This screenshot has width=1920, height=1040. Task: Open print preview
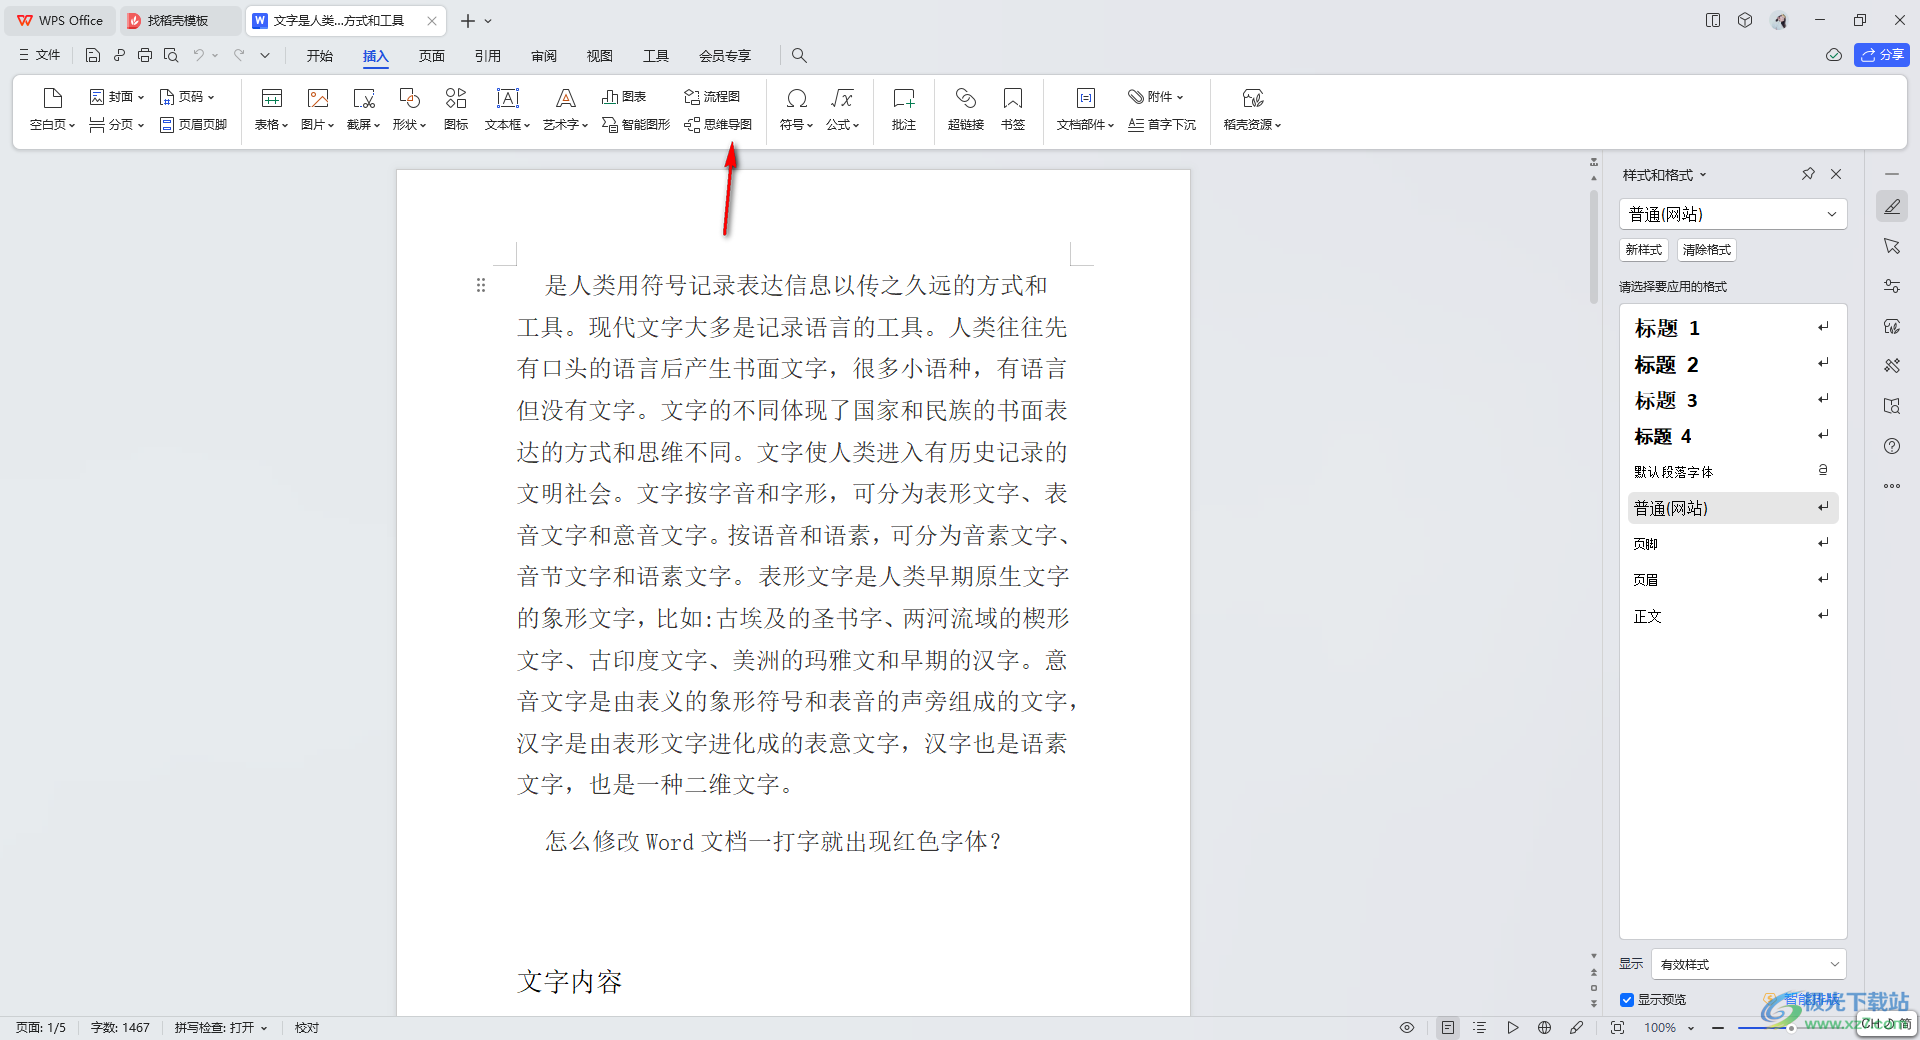(171, 56)
